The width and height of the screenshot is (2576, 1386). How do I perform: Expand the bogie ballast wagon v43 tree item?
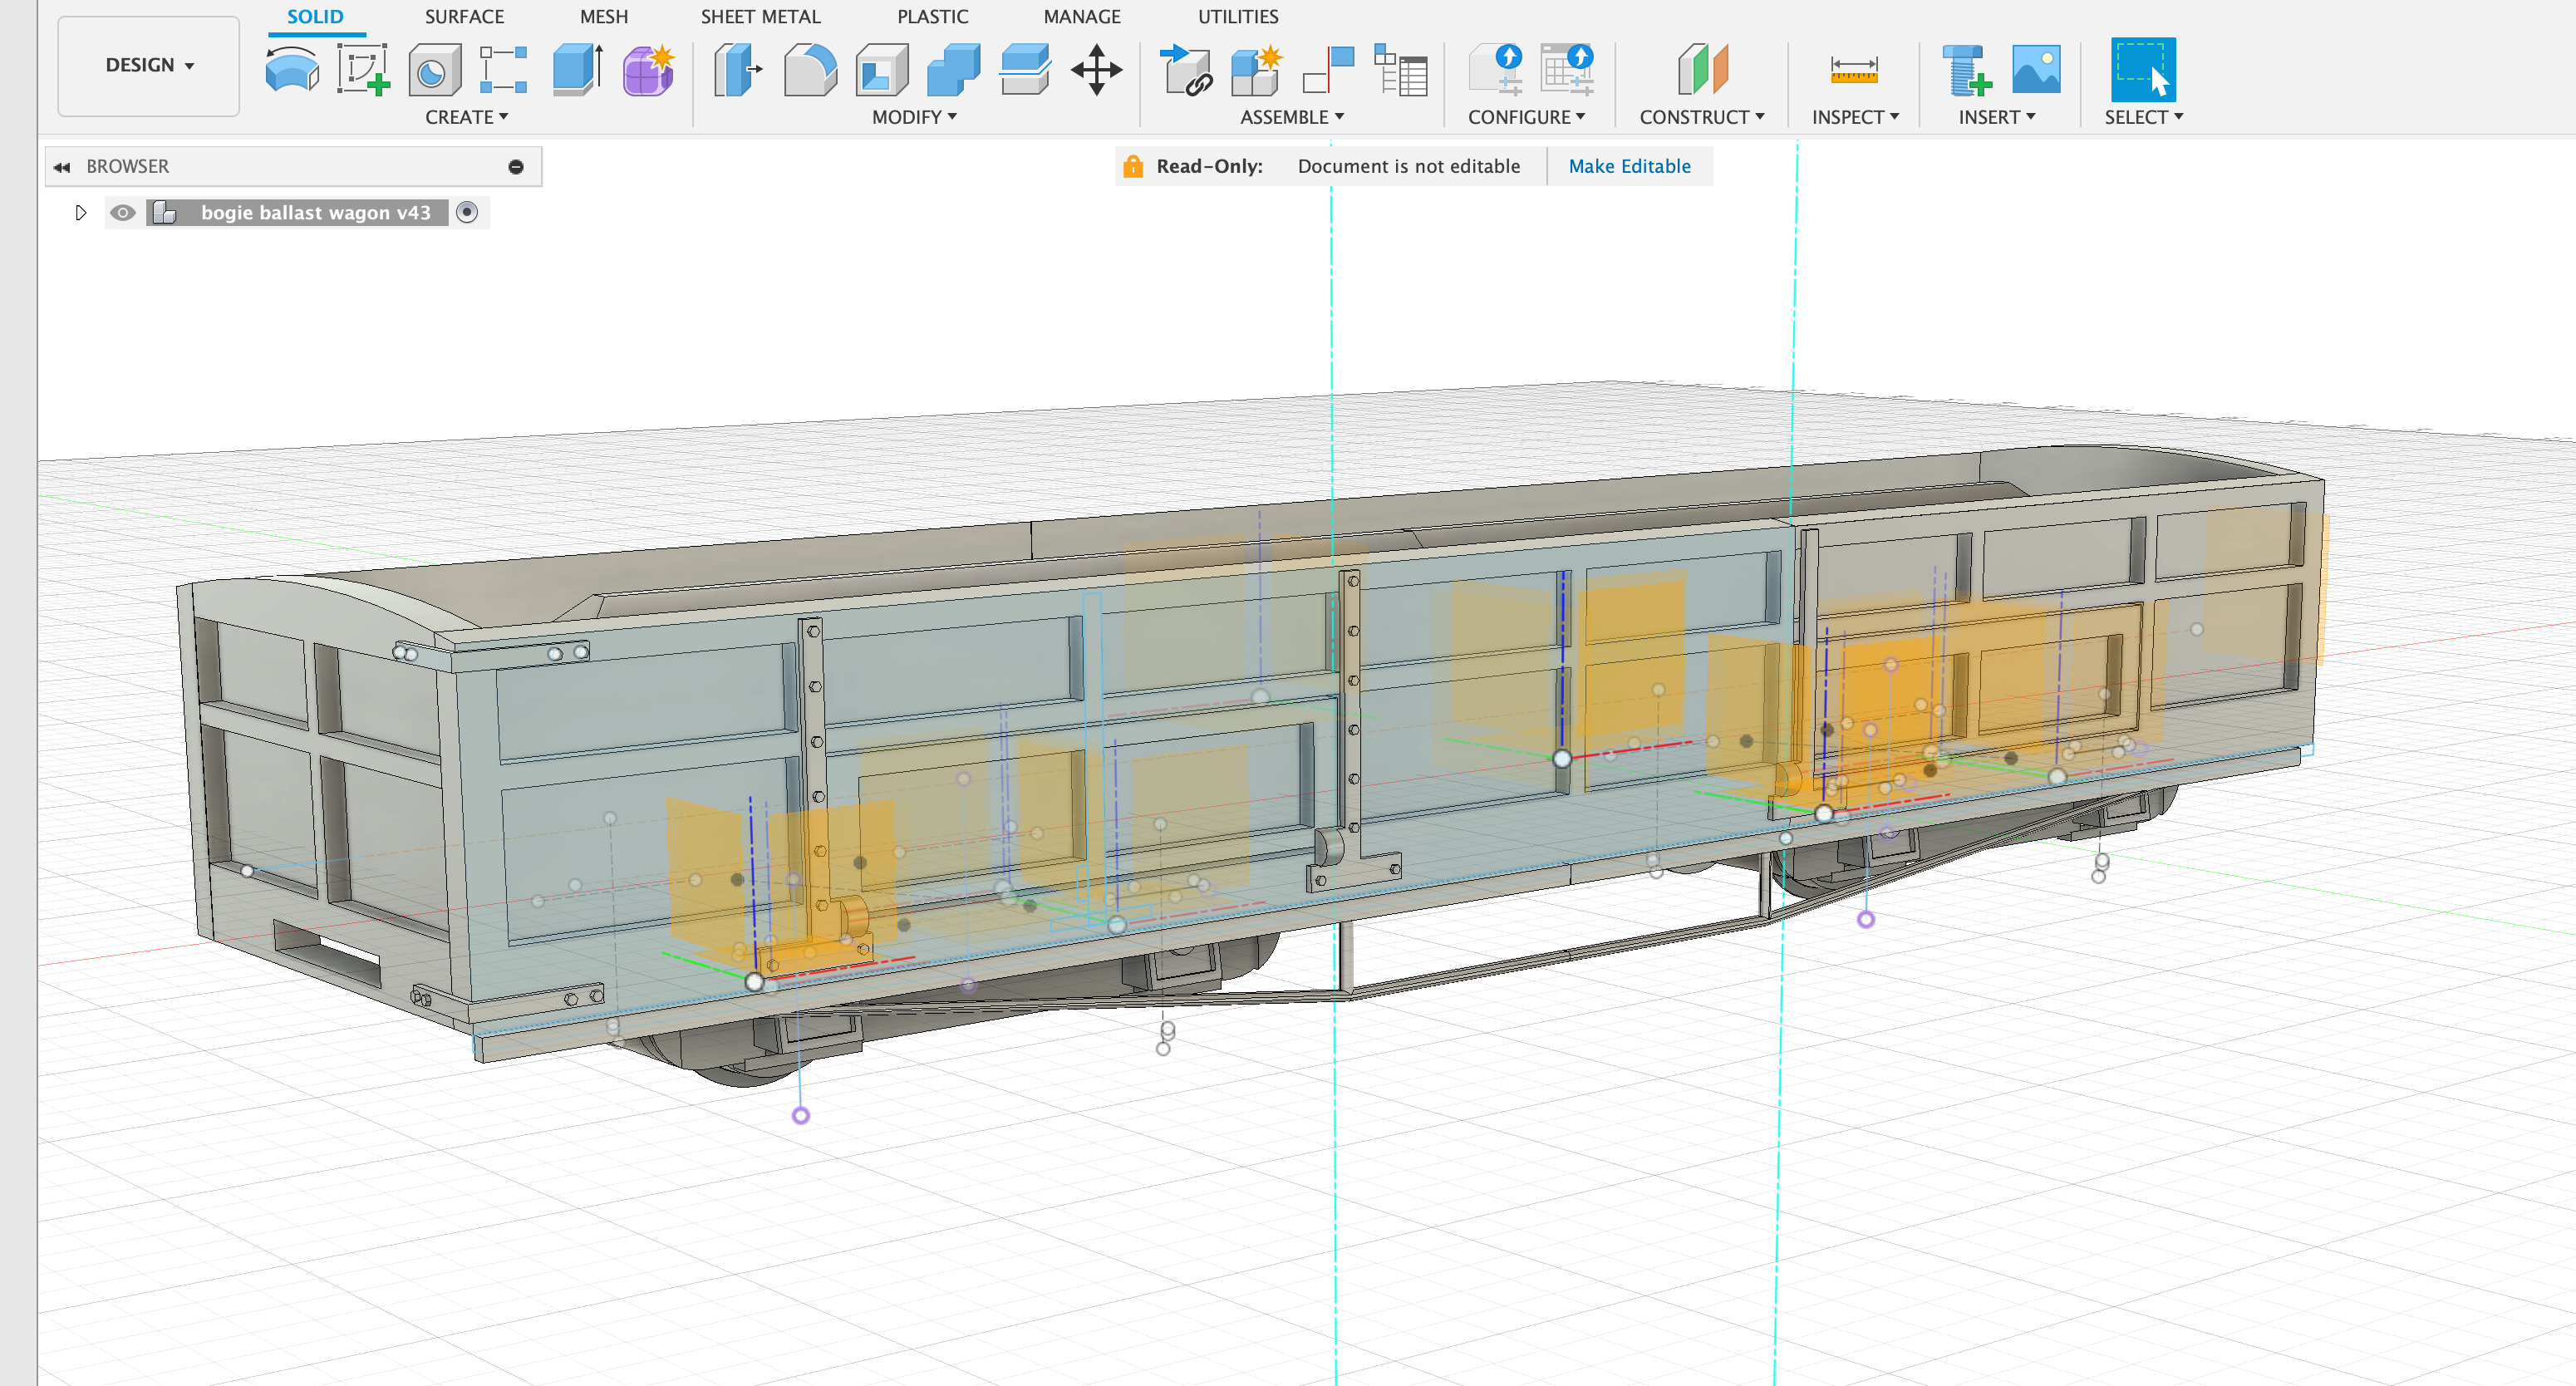[81, 212]
